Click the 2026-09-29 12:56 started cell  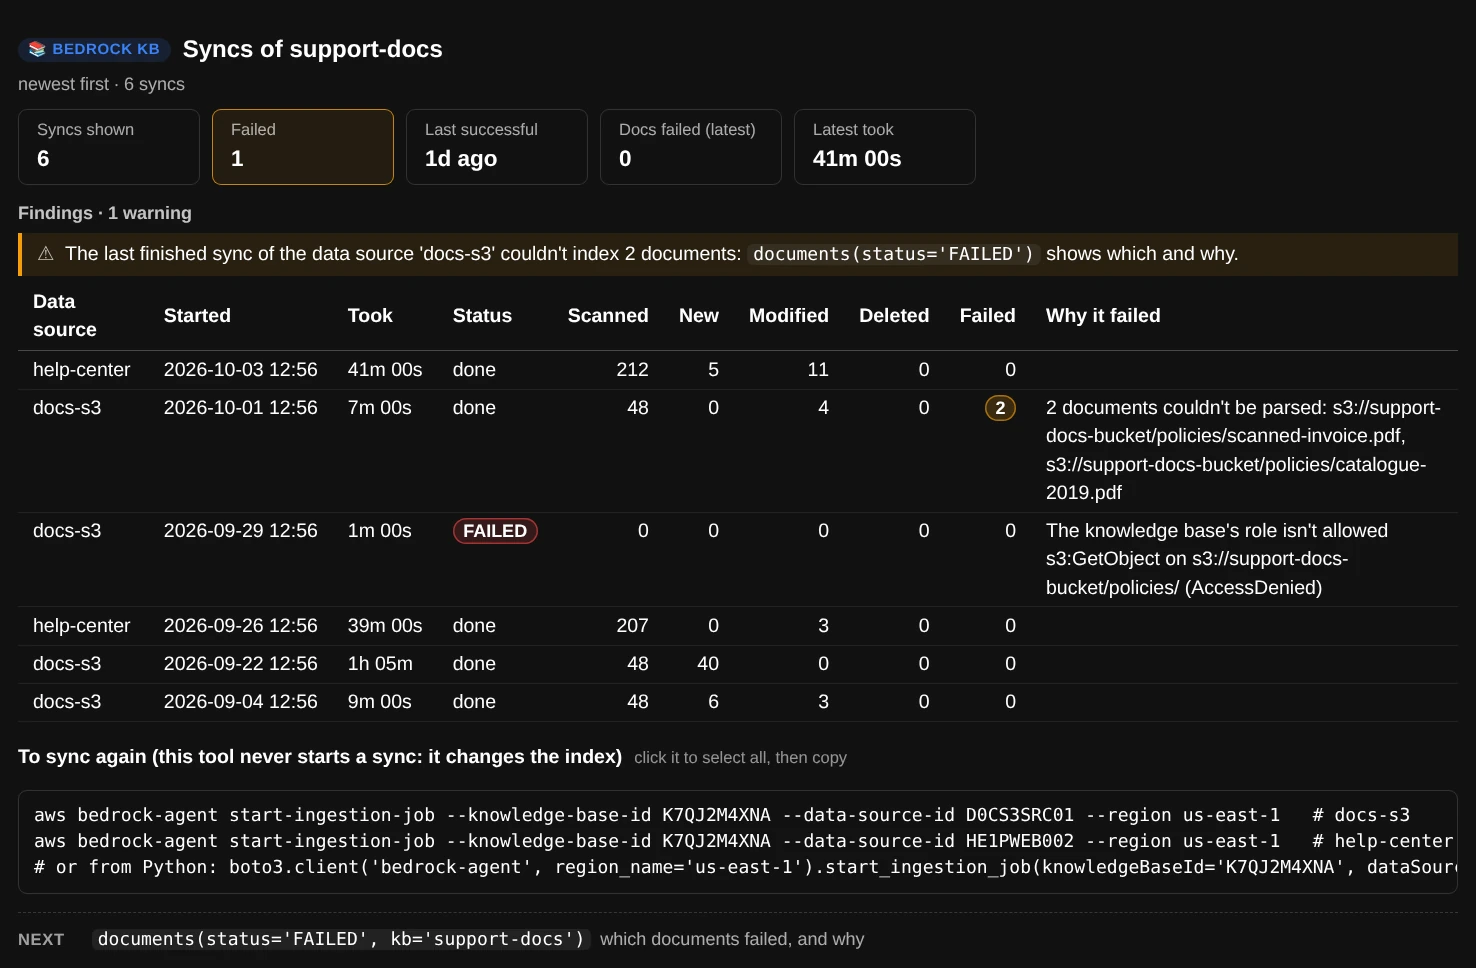pos(241,531)
